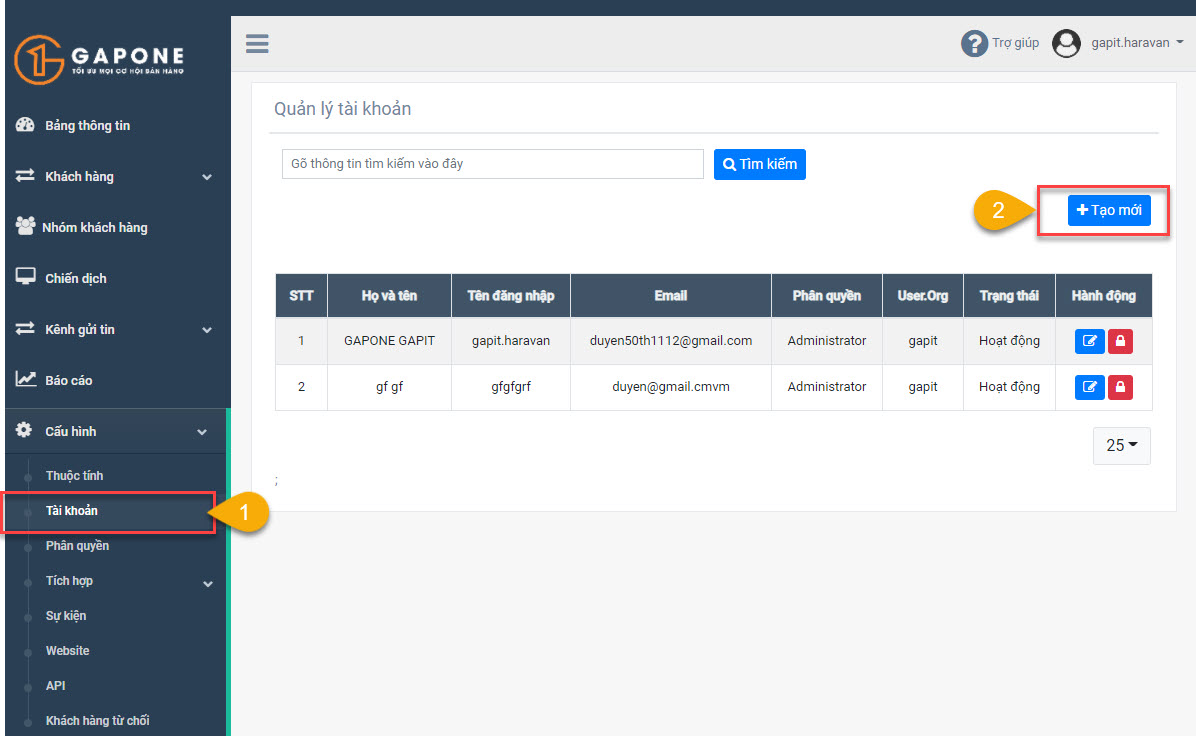
Task: Lock the gf gf account
Action: coord(1120,387)
